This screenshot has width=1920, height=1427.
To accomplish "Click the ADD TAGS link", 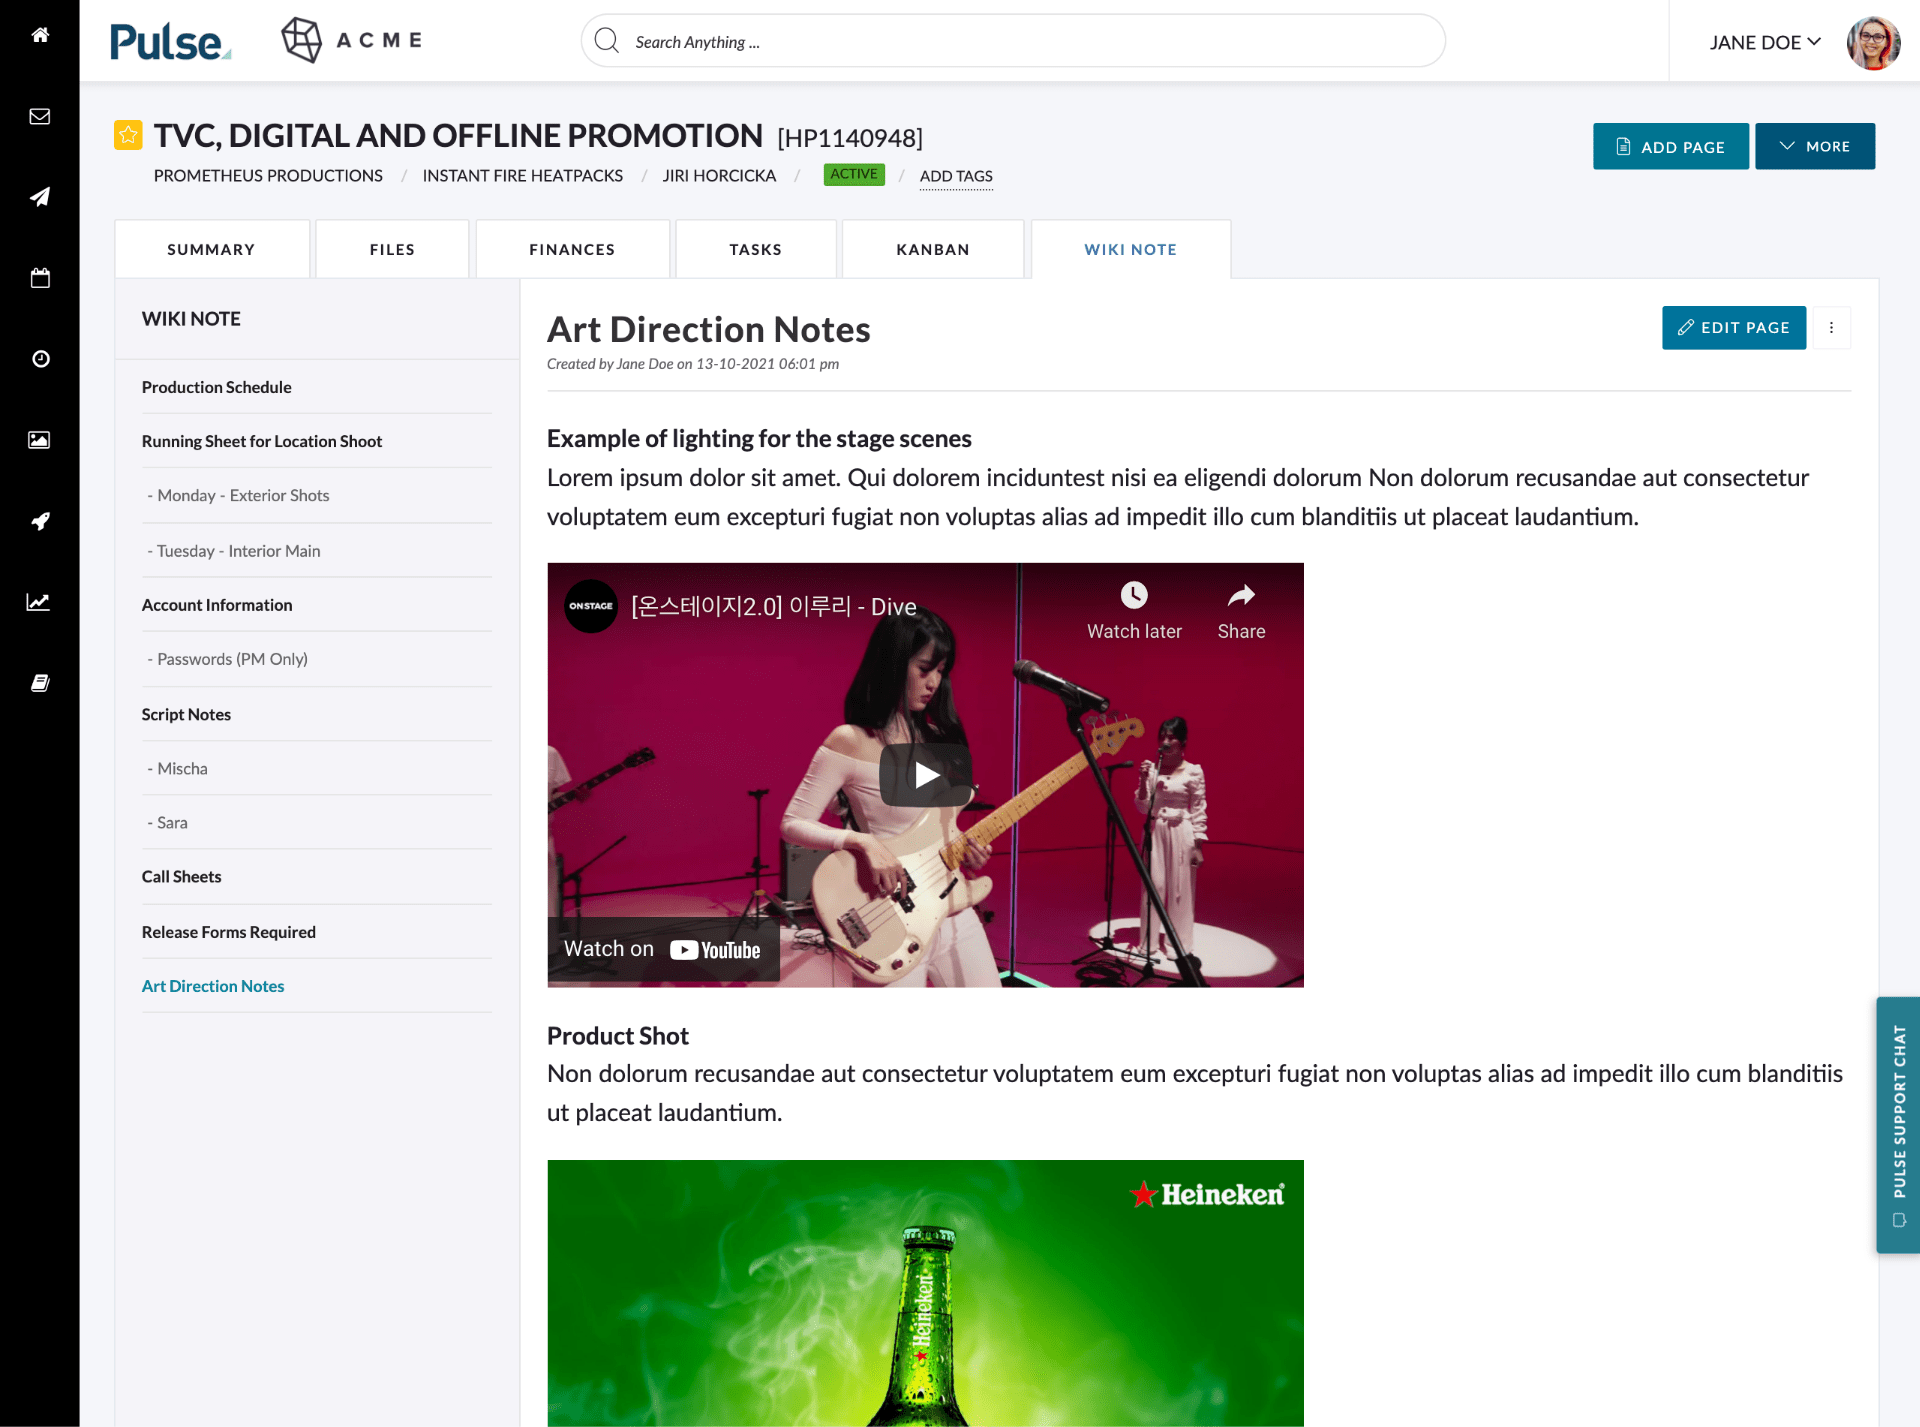I will pyautogui.click(x=956, y=176).
